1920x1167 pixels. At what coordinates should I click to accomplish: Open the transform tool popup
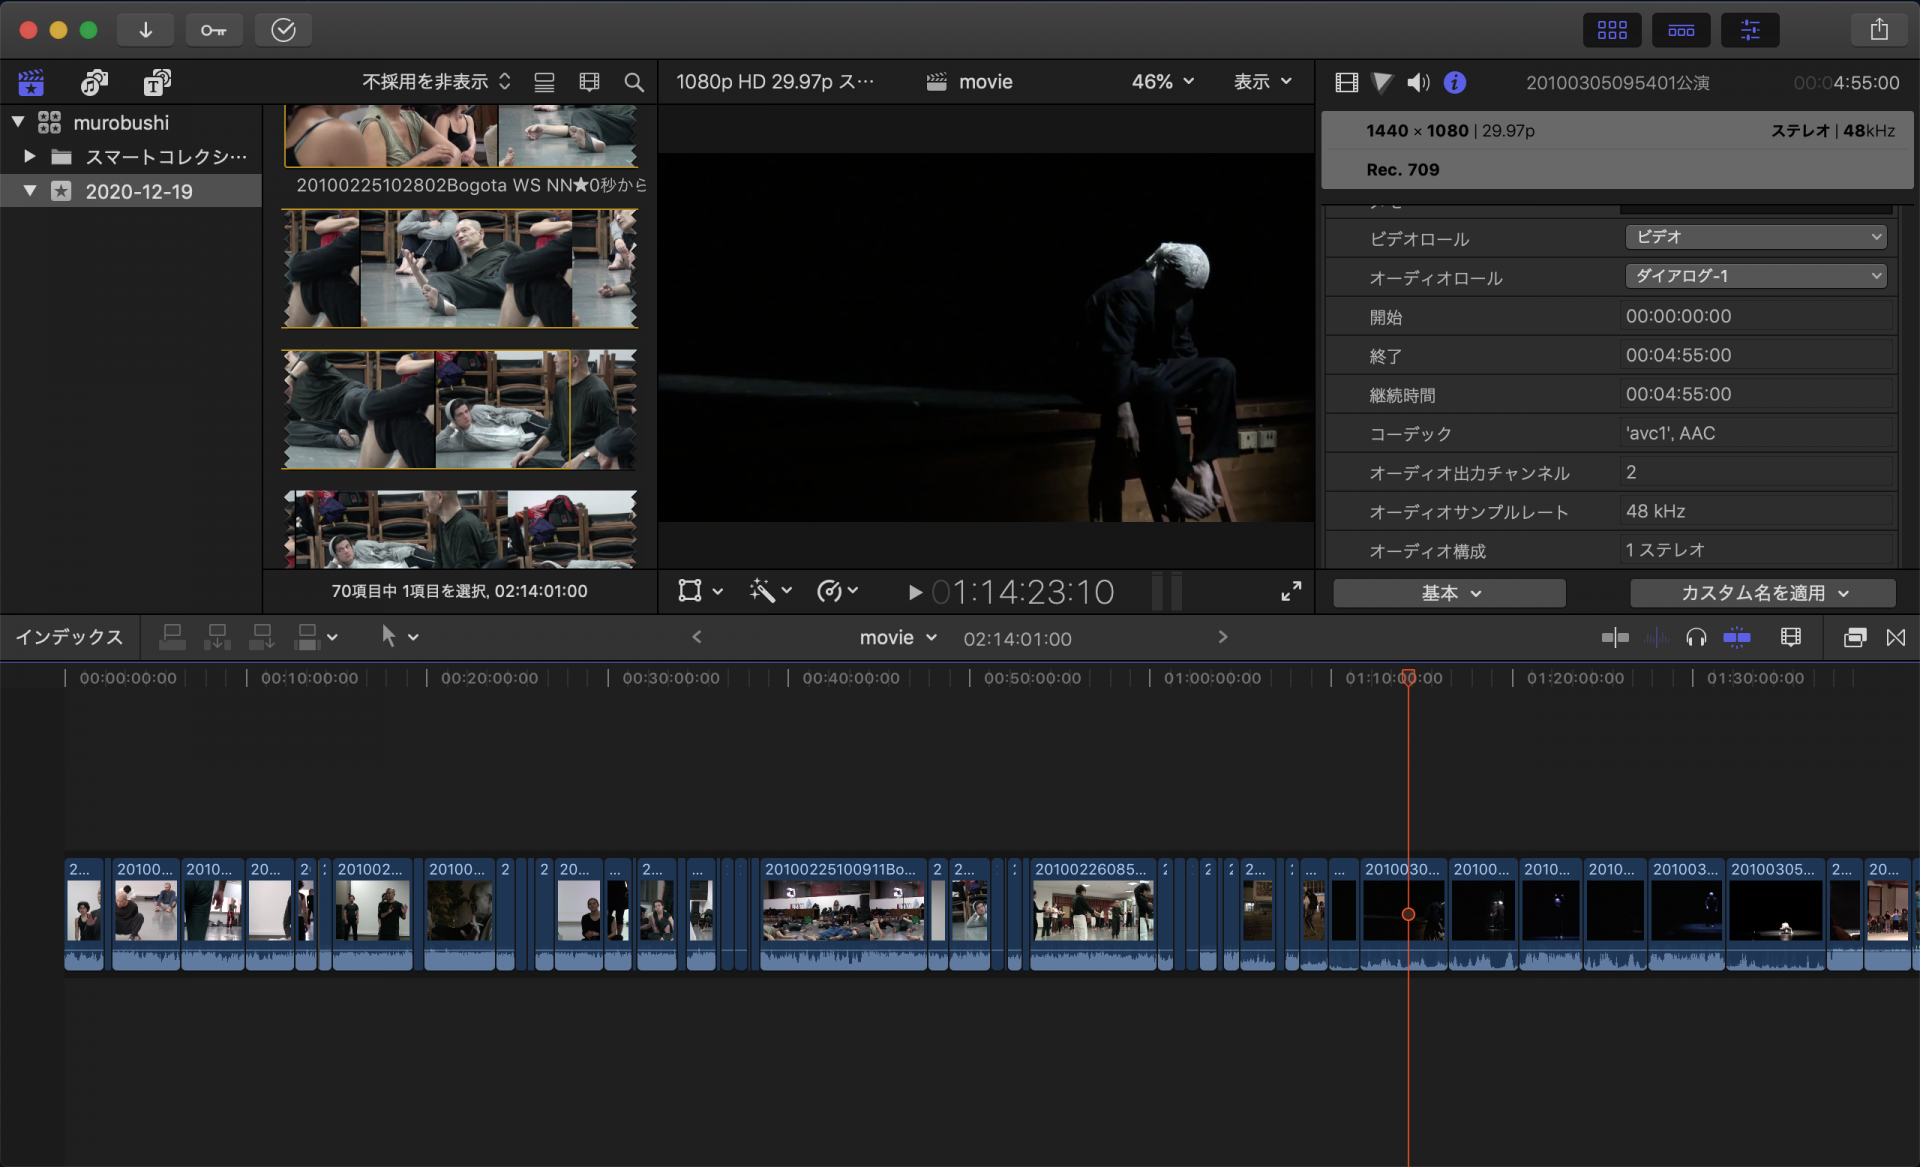700,591
